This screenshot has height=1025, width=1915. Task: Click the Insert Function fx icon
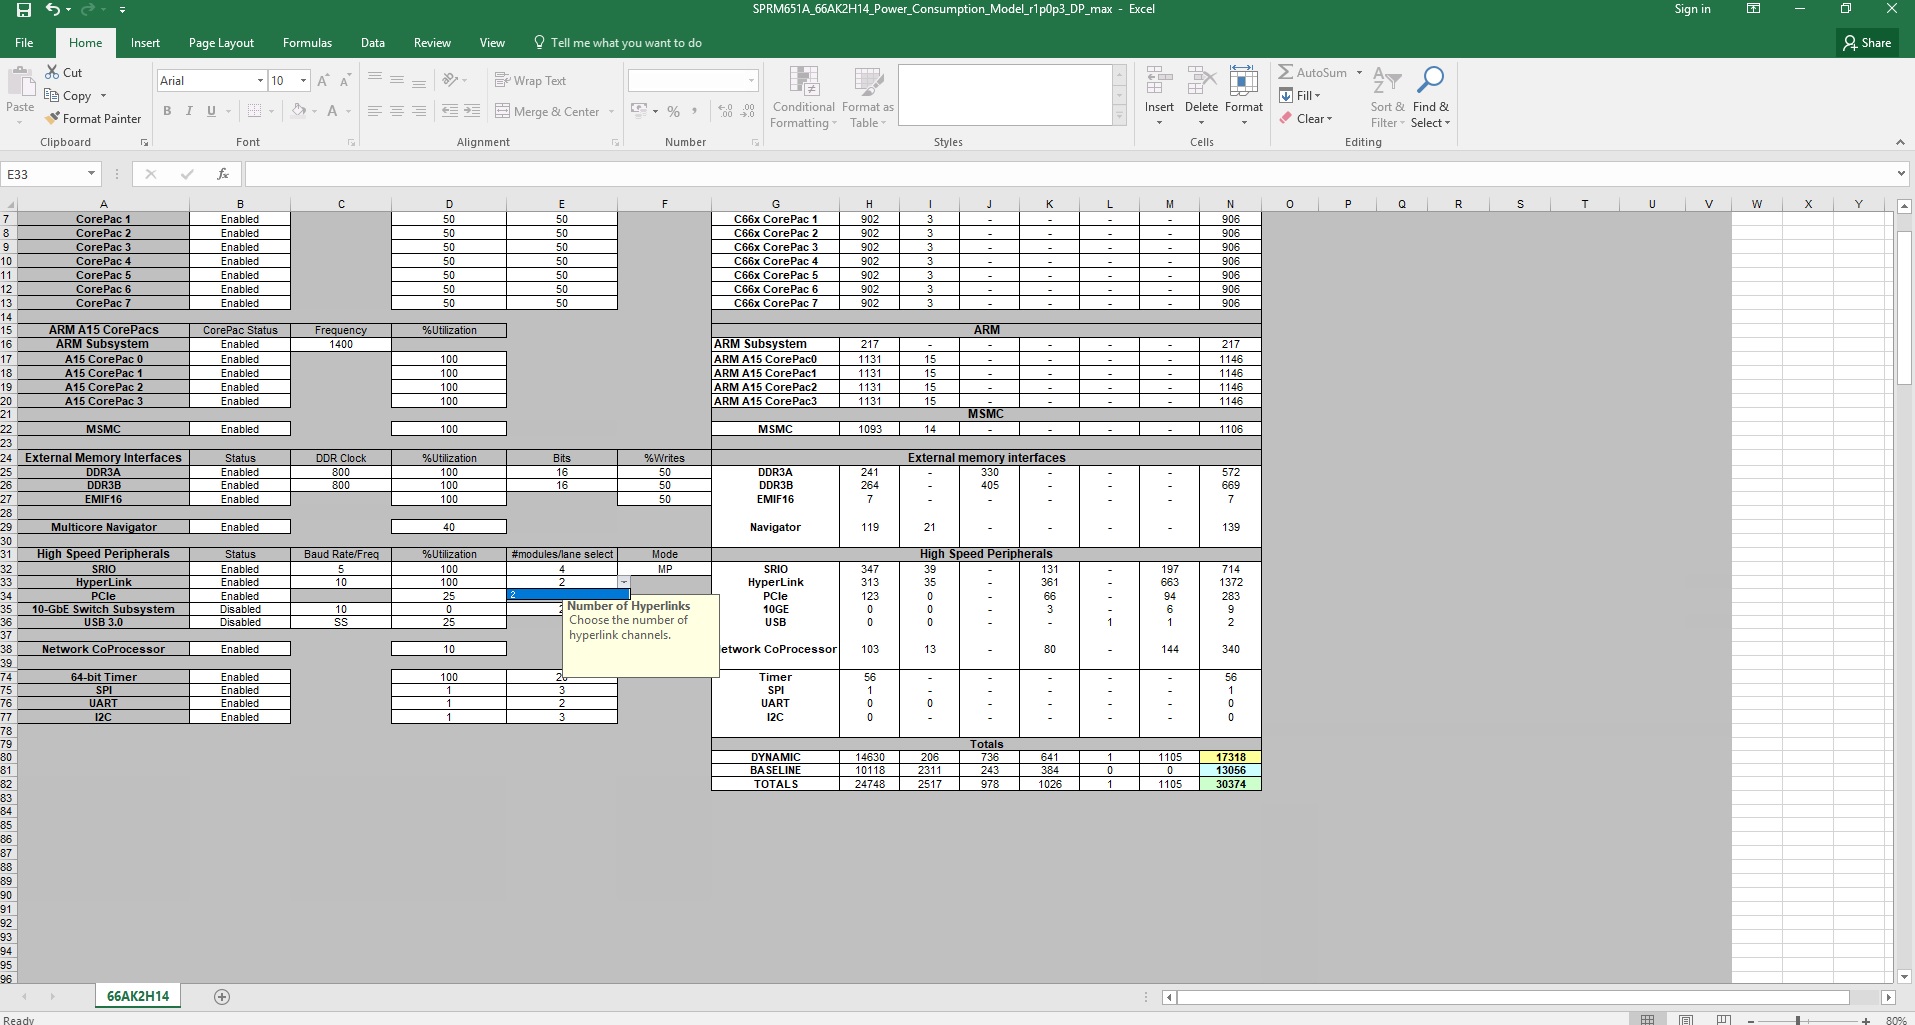click(222, 174)
